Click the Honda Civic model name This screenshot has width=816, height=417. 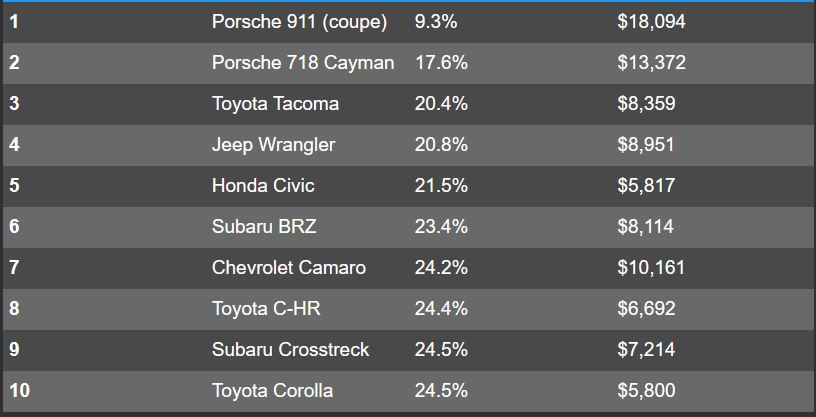tap(263, 185)
